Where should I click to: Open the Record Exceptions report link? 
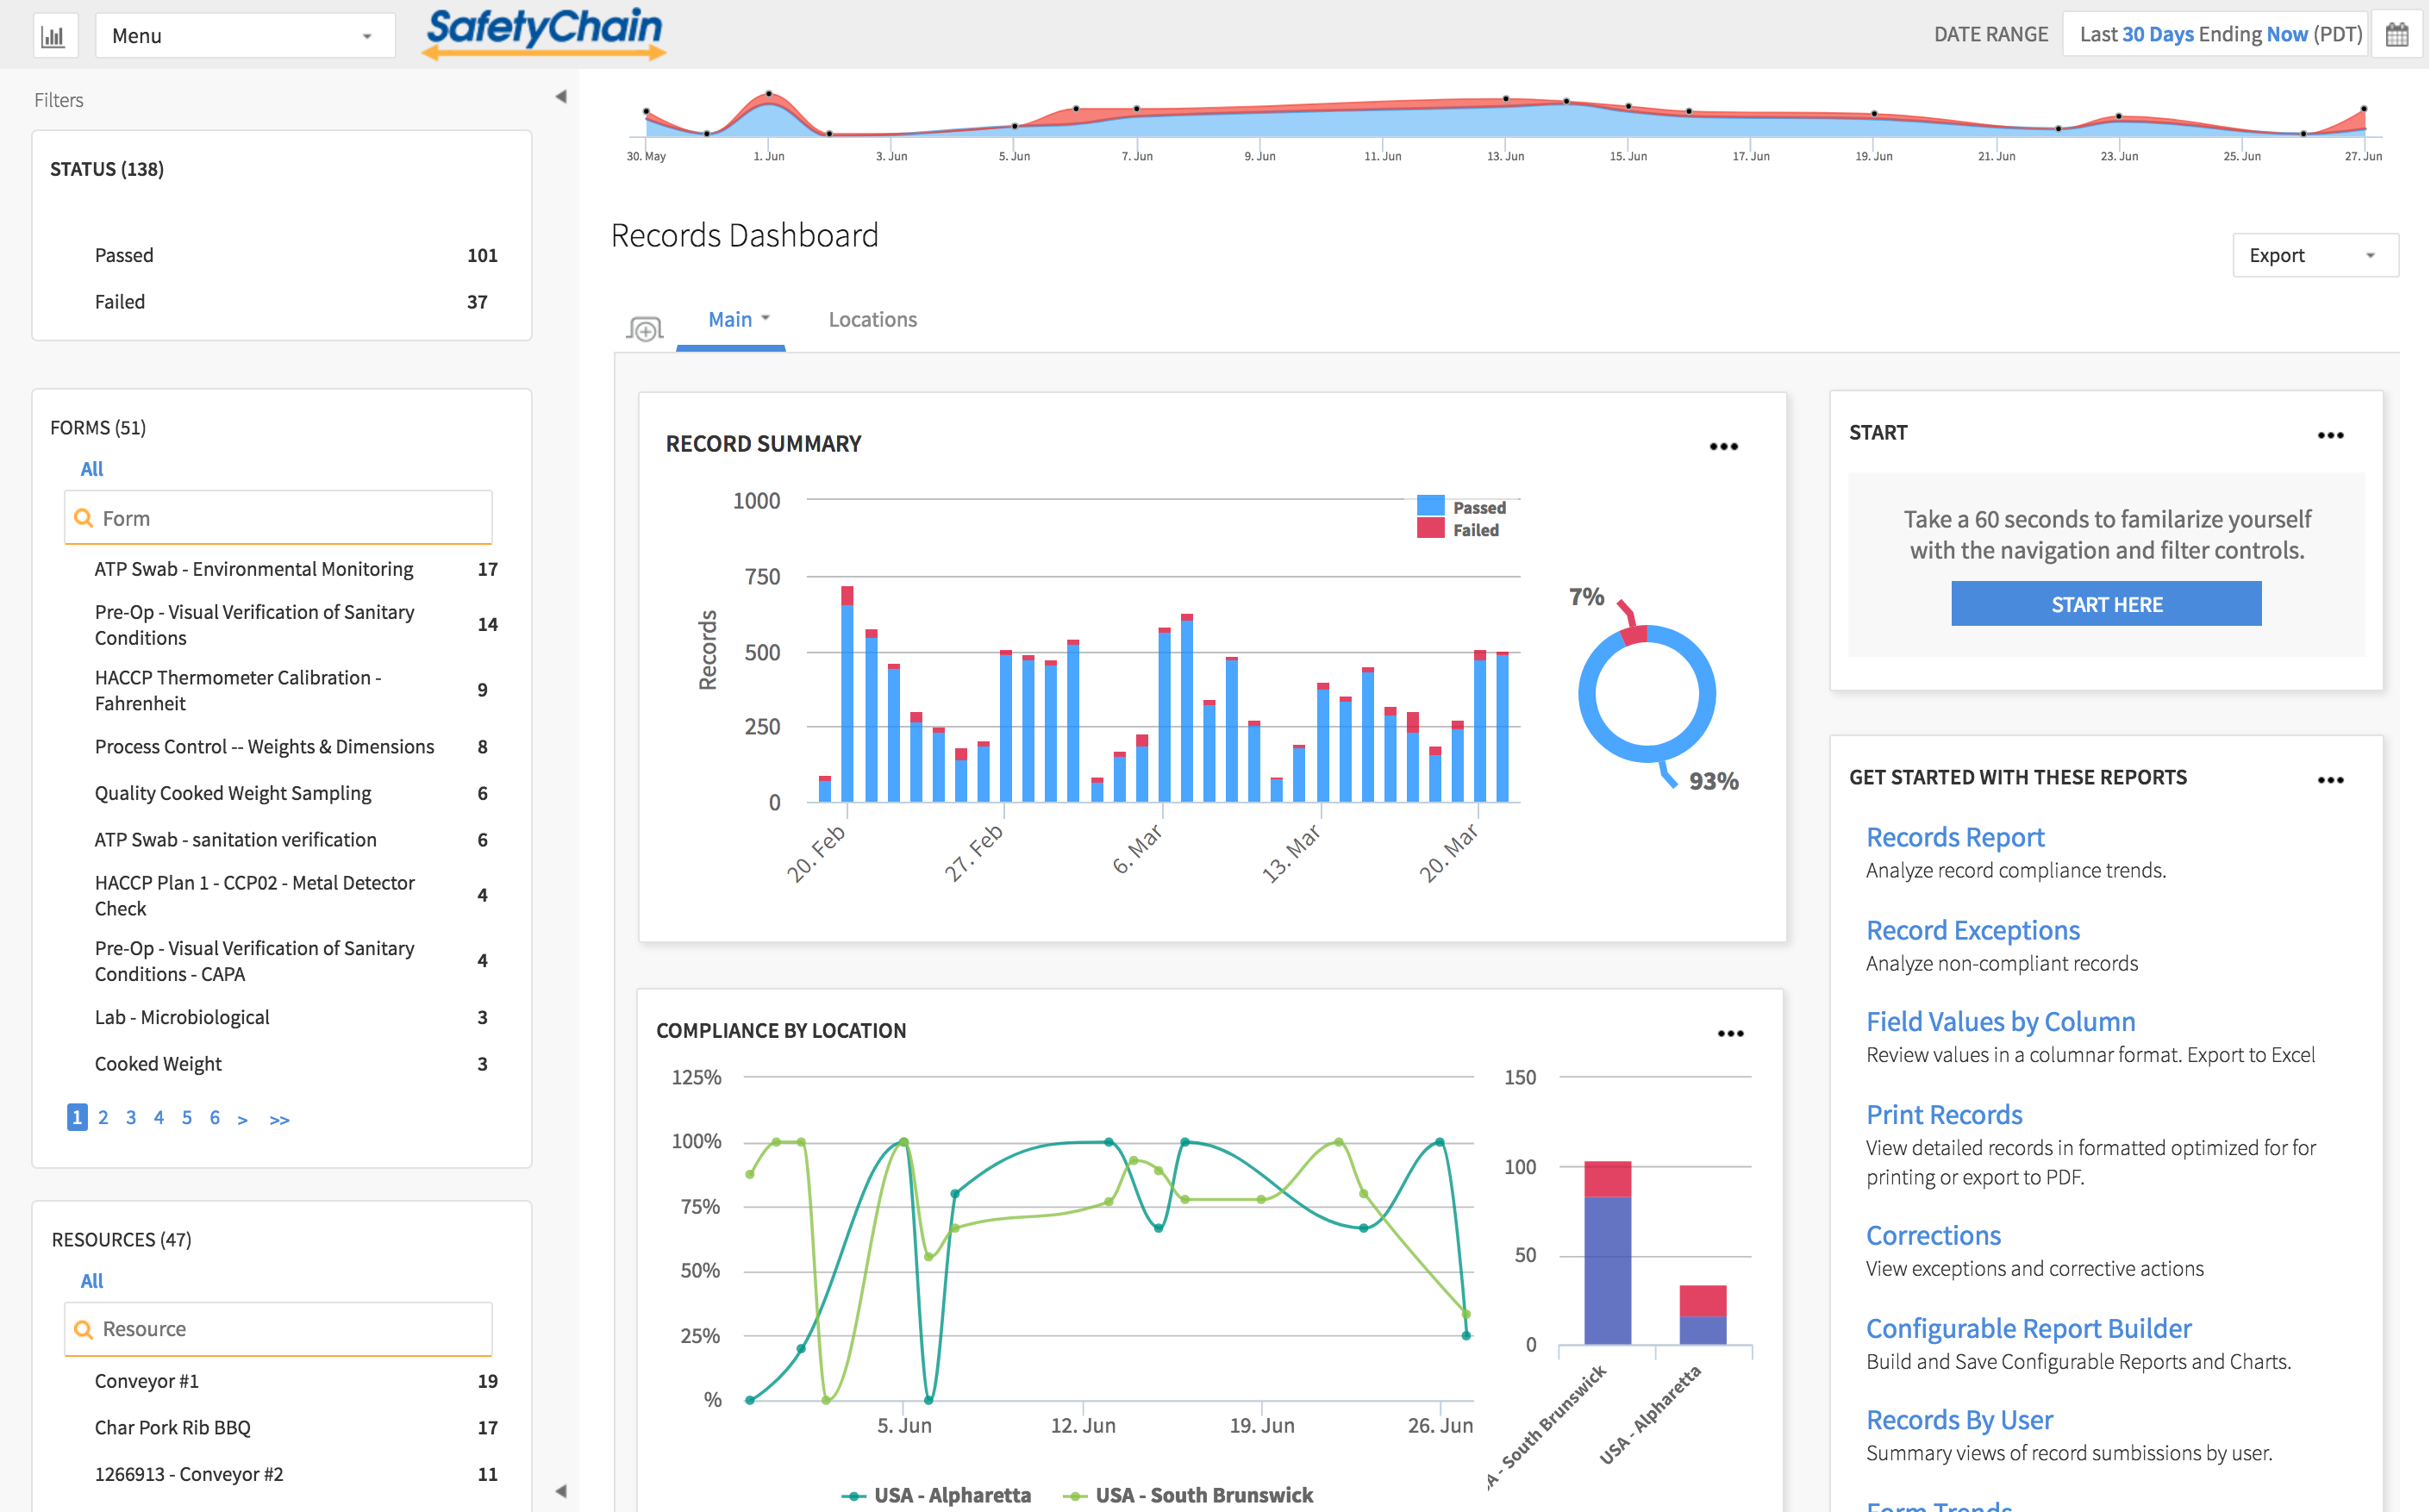pyautogui.click(x=1972, y=930)
